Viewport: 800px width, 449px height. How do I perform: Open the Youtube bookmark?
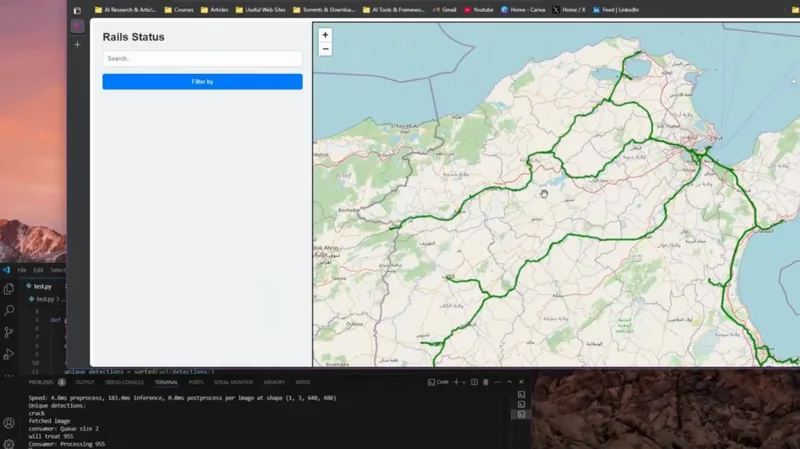[x=479, y=10]
